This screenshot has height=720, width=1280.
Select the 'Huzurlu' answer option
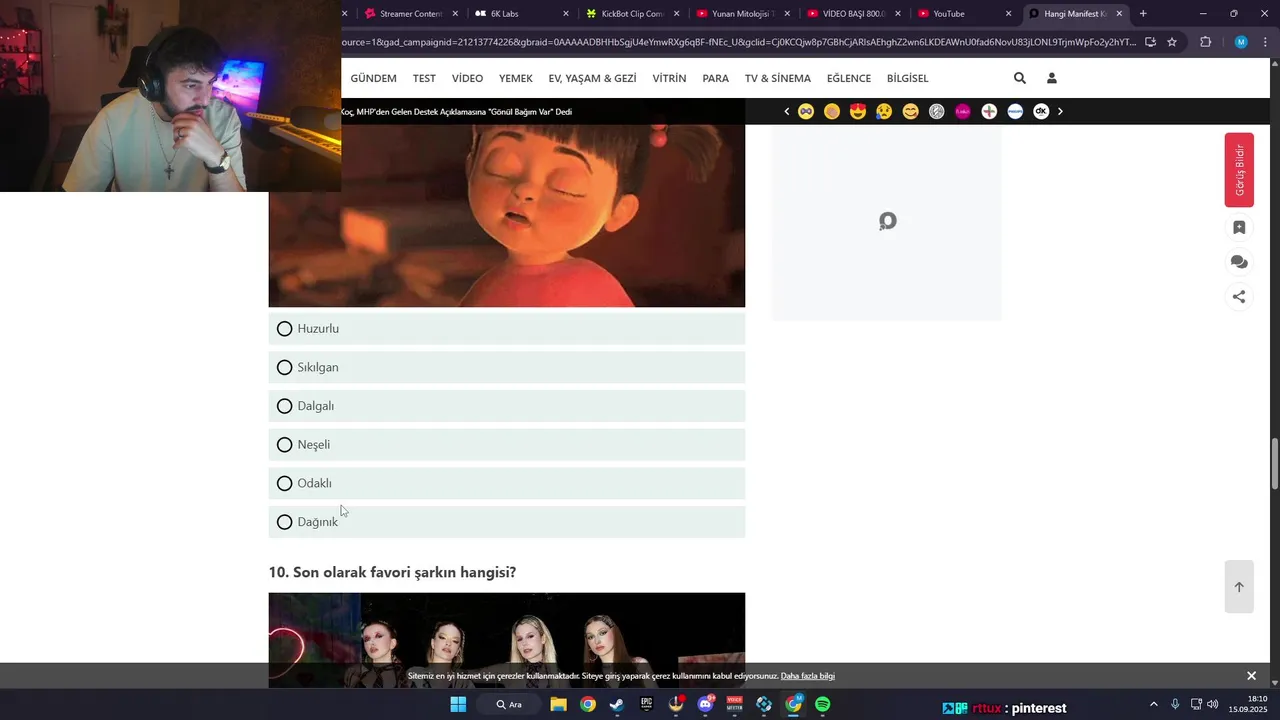coord(506,329)
